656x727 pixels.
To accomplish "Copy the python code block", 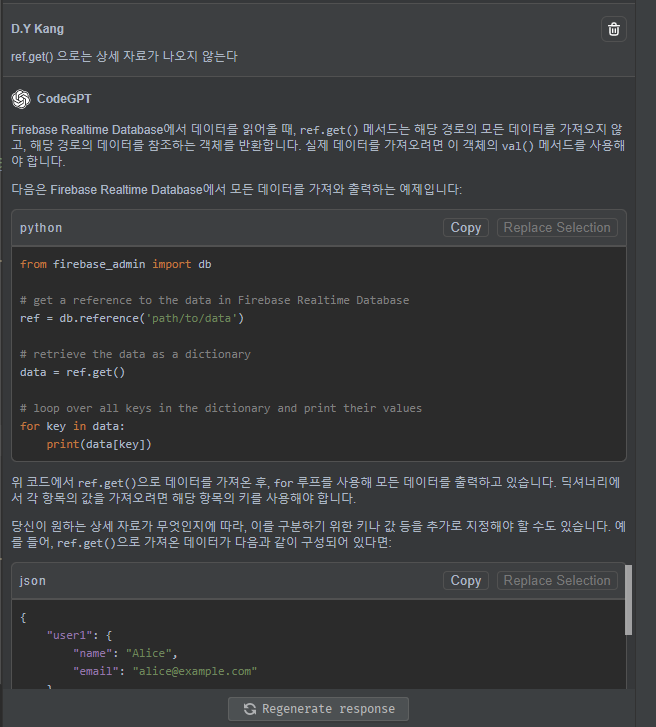I will pyautogui.click(x=465, y=228).
